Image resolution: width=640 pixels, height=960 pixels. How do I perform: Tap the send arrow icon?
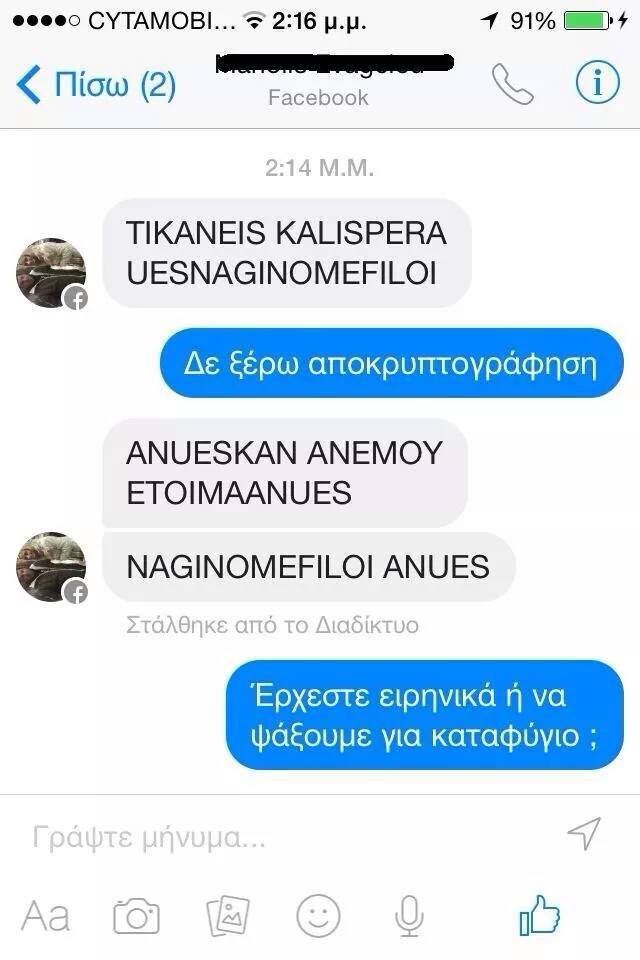(x=584, y=833)
